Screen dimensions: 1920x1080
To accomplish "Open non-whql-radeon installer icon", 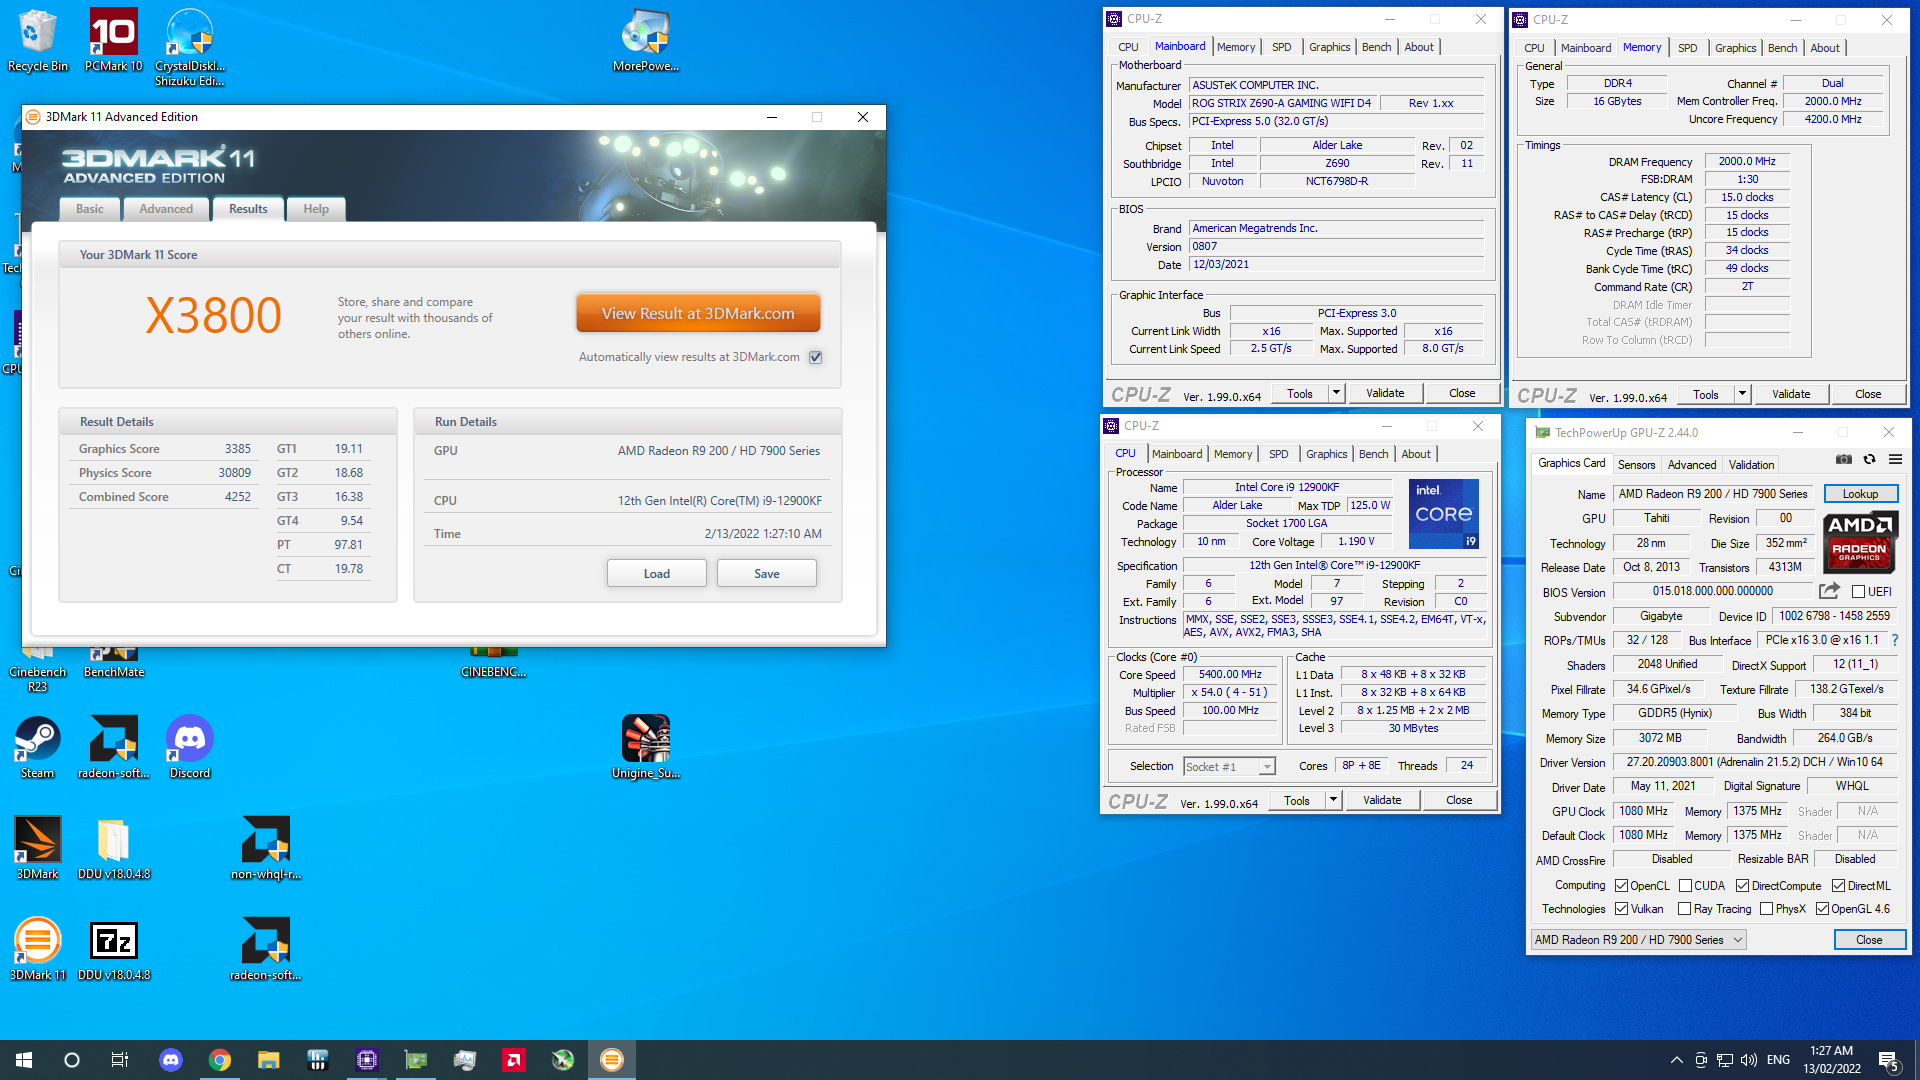I will 266,848.
